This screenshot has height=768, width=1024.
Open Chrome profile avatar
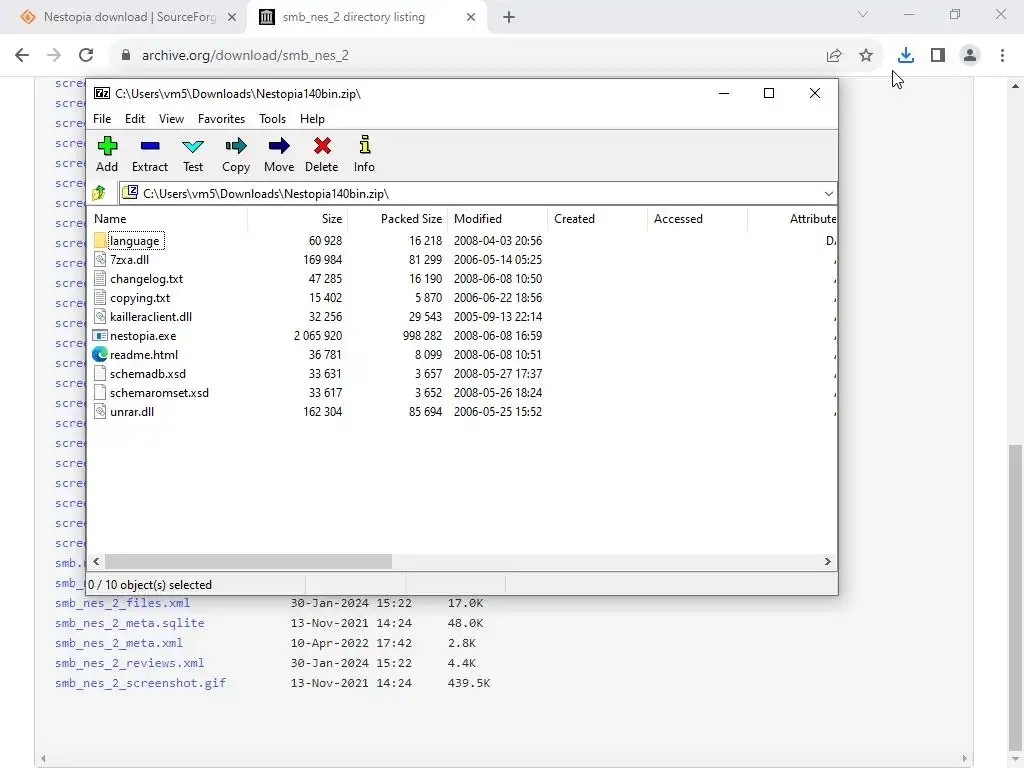(970, 56)
